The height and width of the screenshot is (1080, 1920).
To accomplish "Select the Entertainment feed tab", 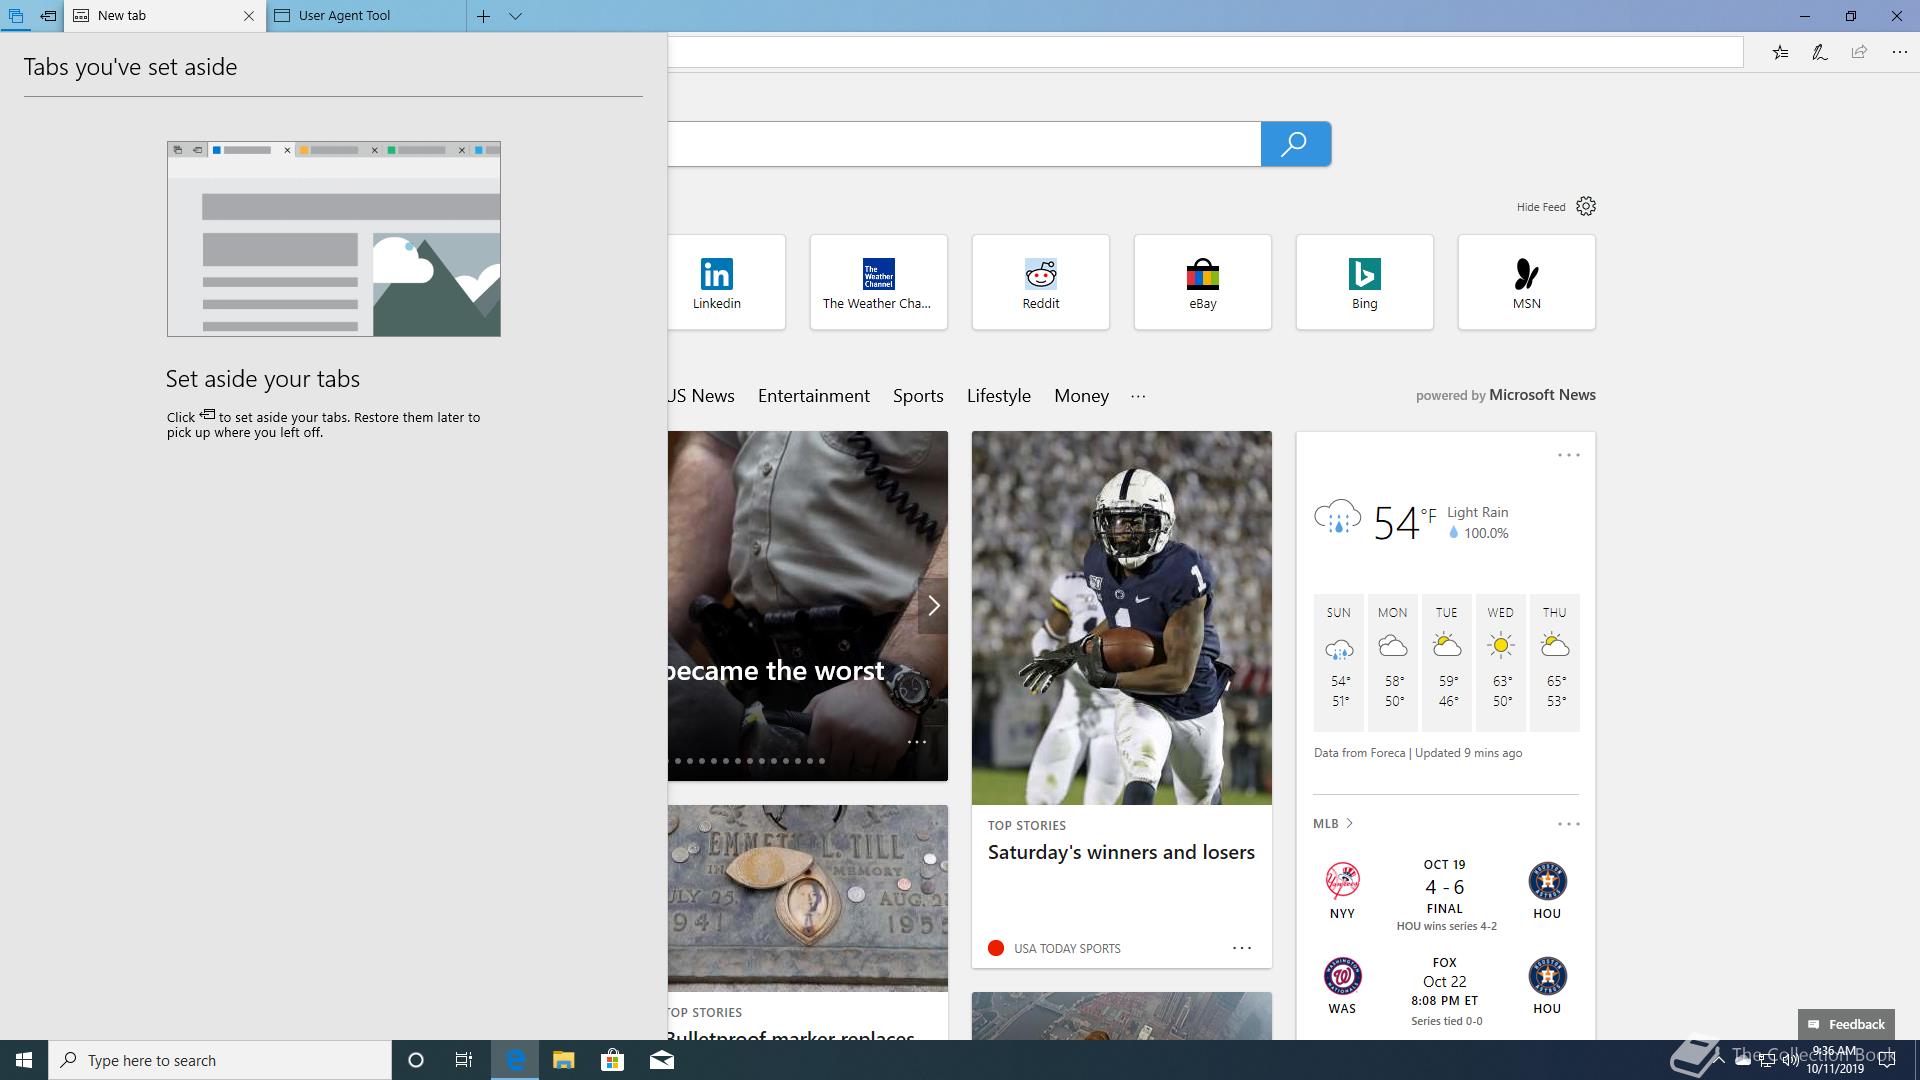I will point(813,396).
